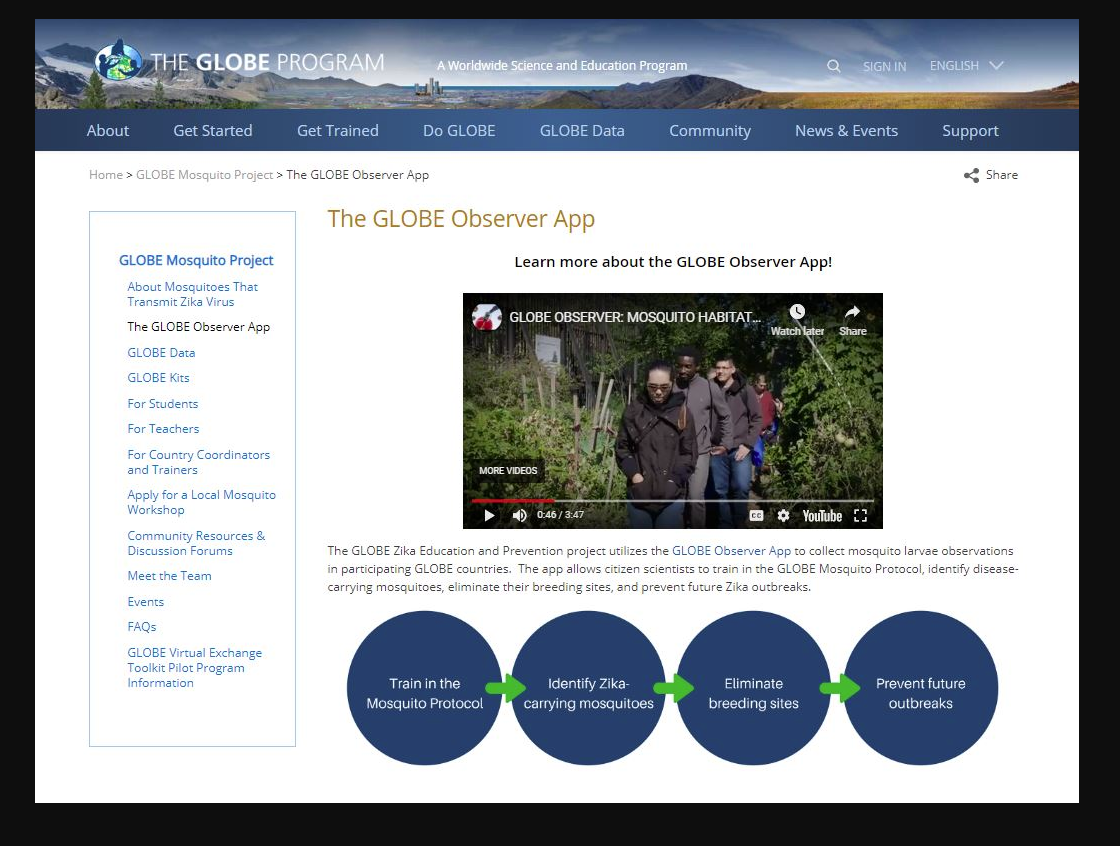Open the Get Trained menu
1120x846 pixels.
tap(338, 131)
